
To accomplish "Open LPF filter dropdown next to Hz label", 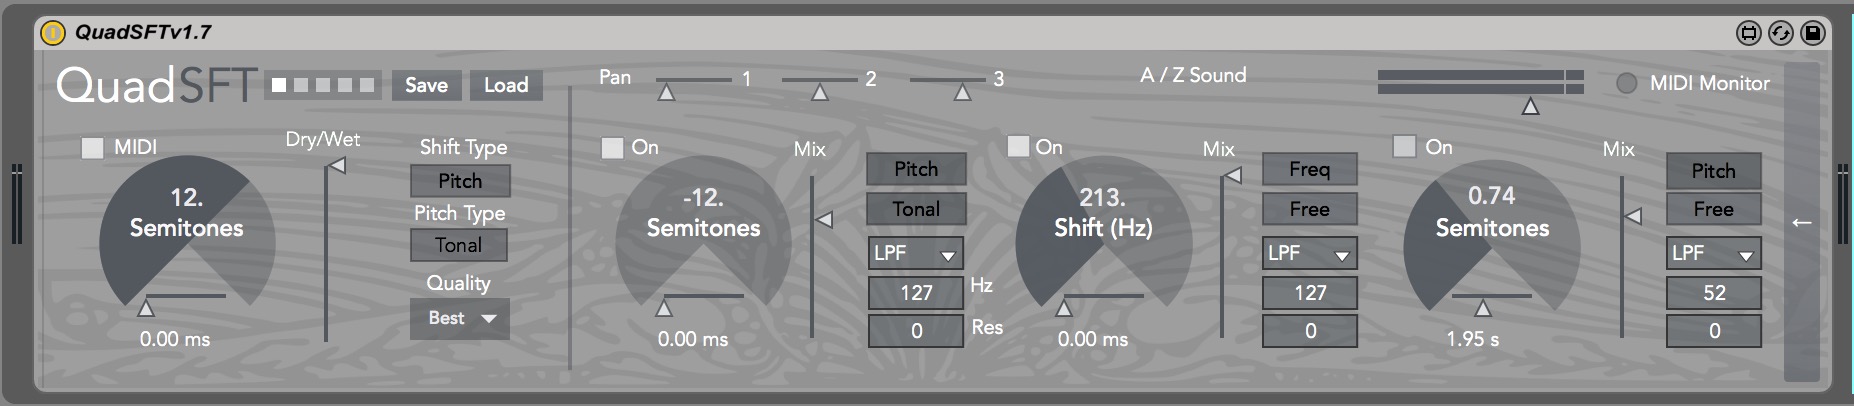I will click(x=915, y=254).
